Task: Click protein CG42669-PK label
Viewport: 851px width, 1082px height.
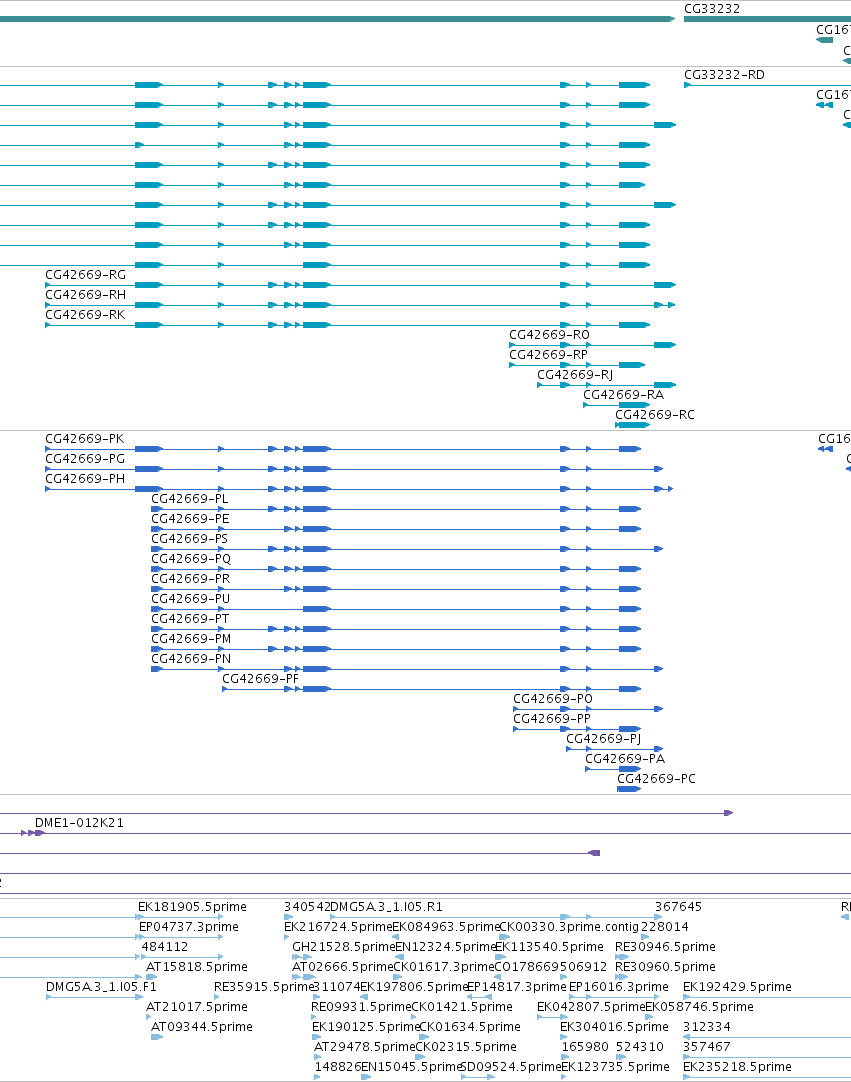Action: point(85,439)
